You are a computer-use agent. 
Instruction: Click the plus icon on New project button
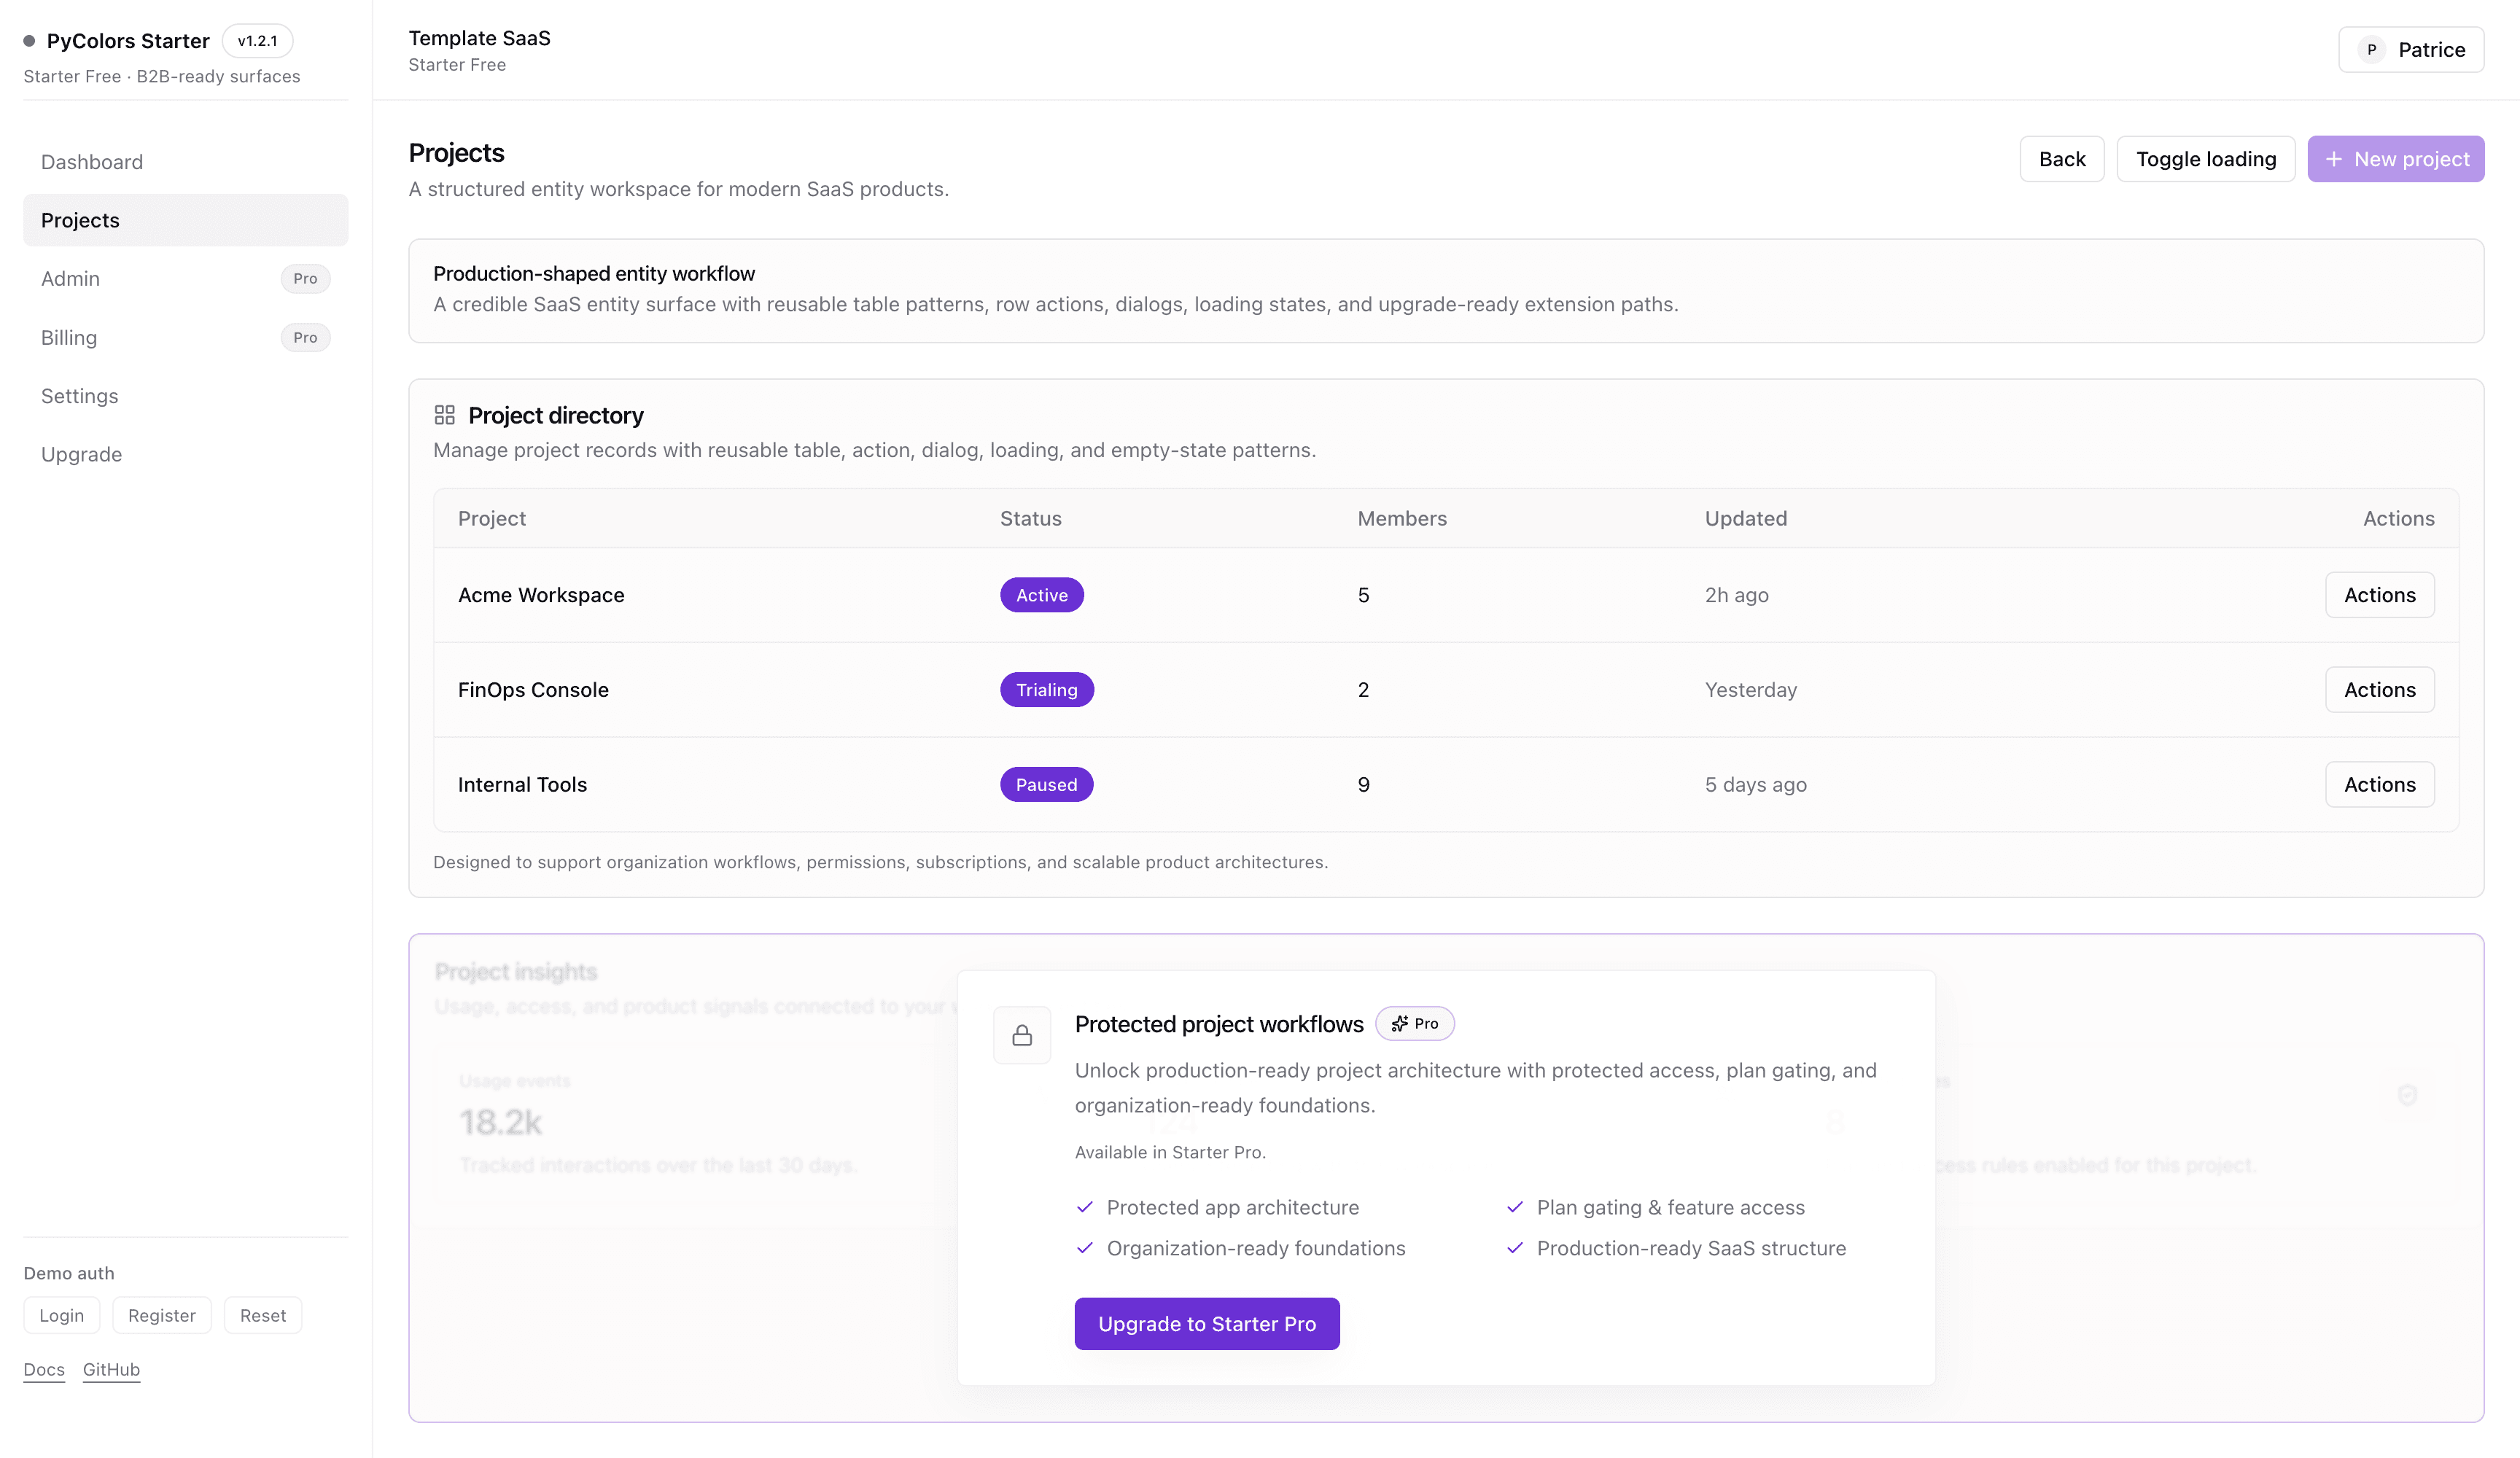point(2333,159)
